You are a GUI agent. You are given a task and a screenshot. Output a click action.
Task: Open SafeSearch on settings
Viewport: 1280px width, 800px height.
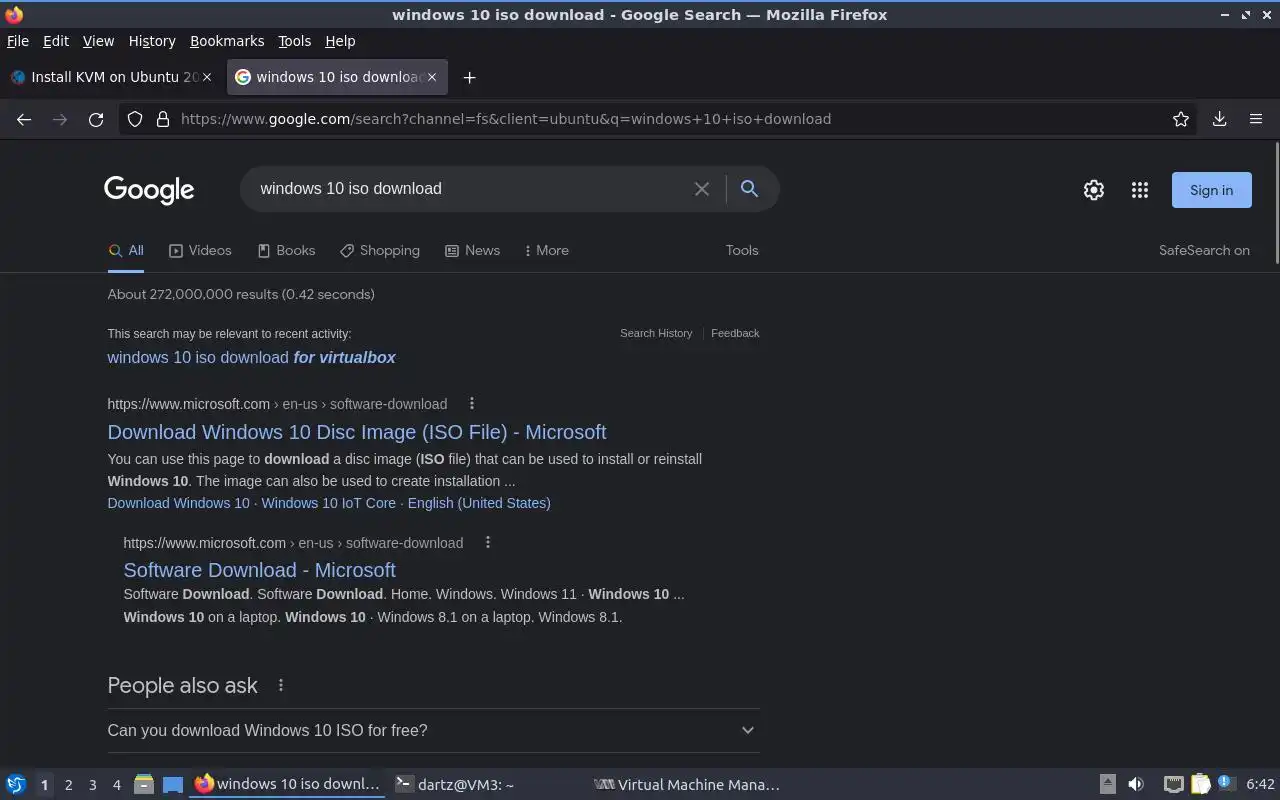coord(1204,251)
